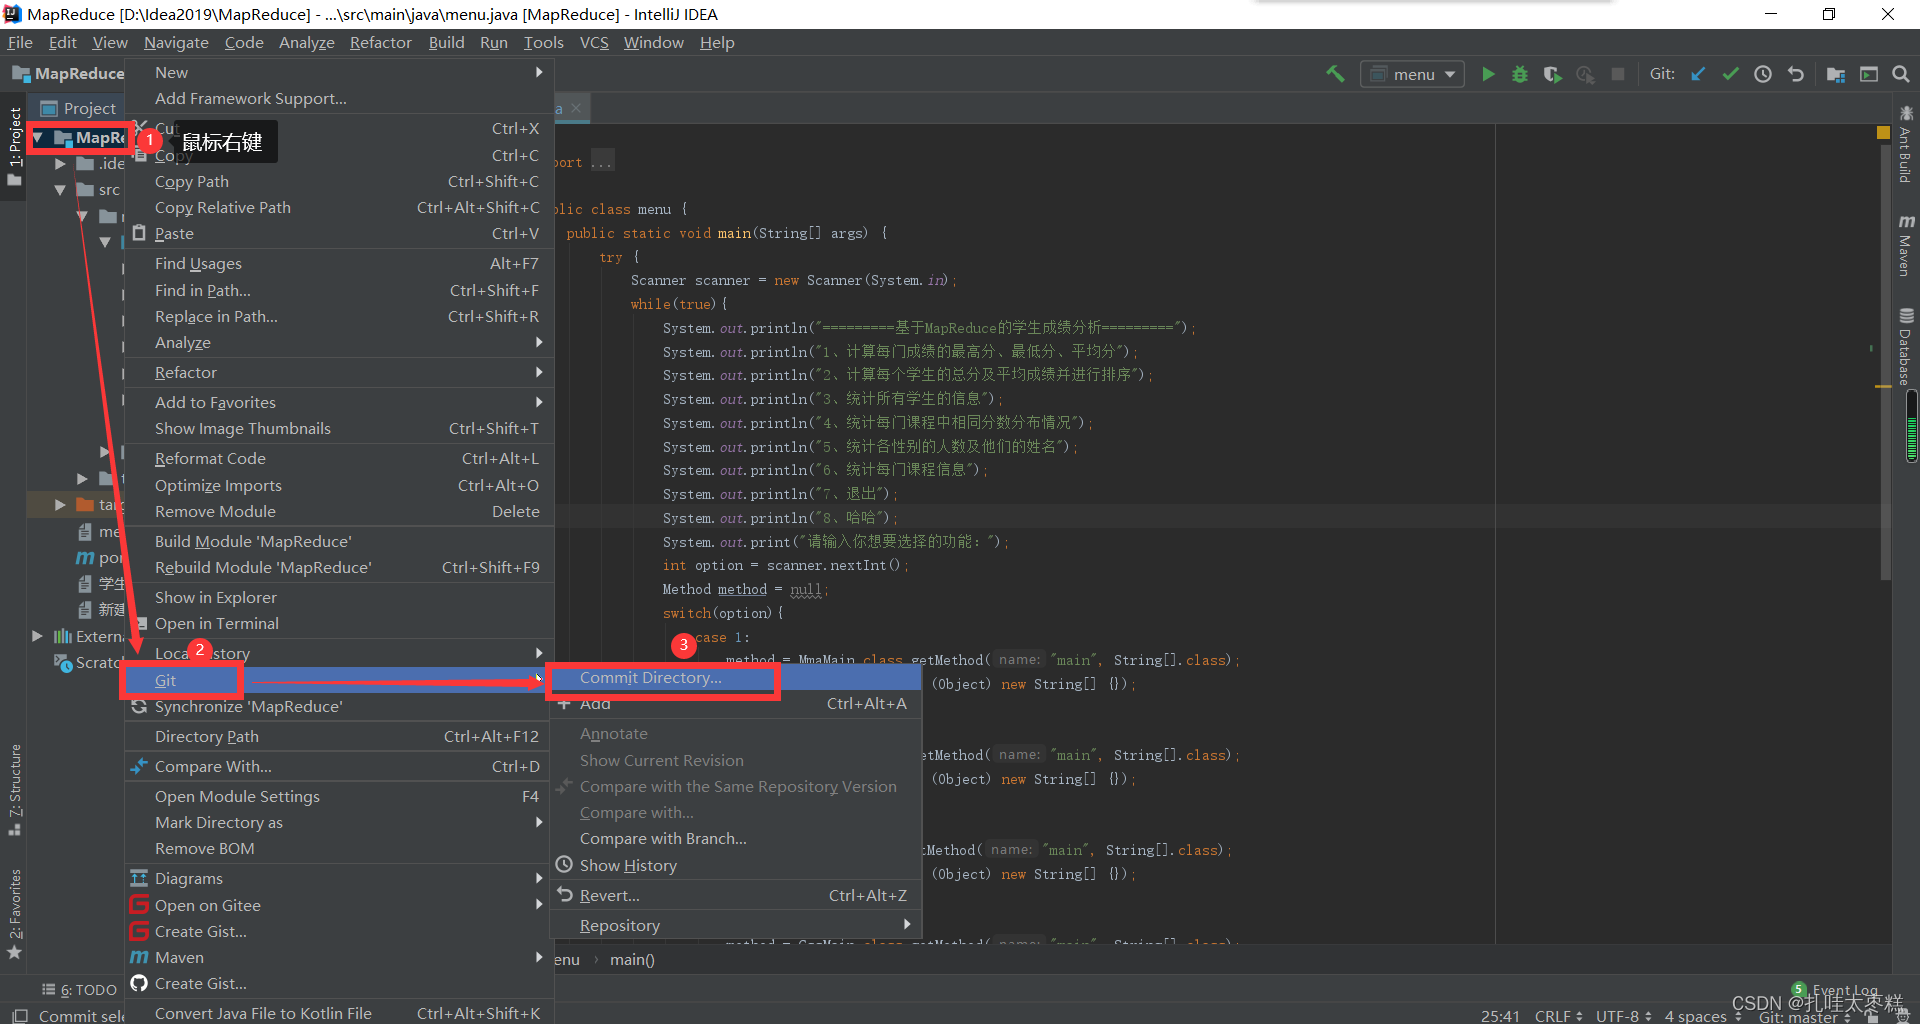Expand the Diagrams submenu
This screenshot has width=1920, height=1024.
[340, 878]
